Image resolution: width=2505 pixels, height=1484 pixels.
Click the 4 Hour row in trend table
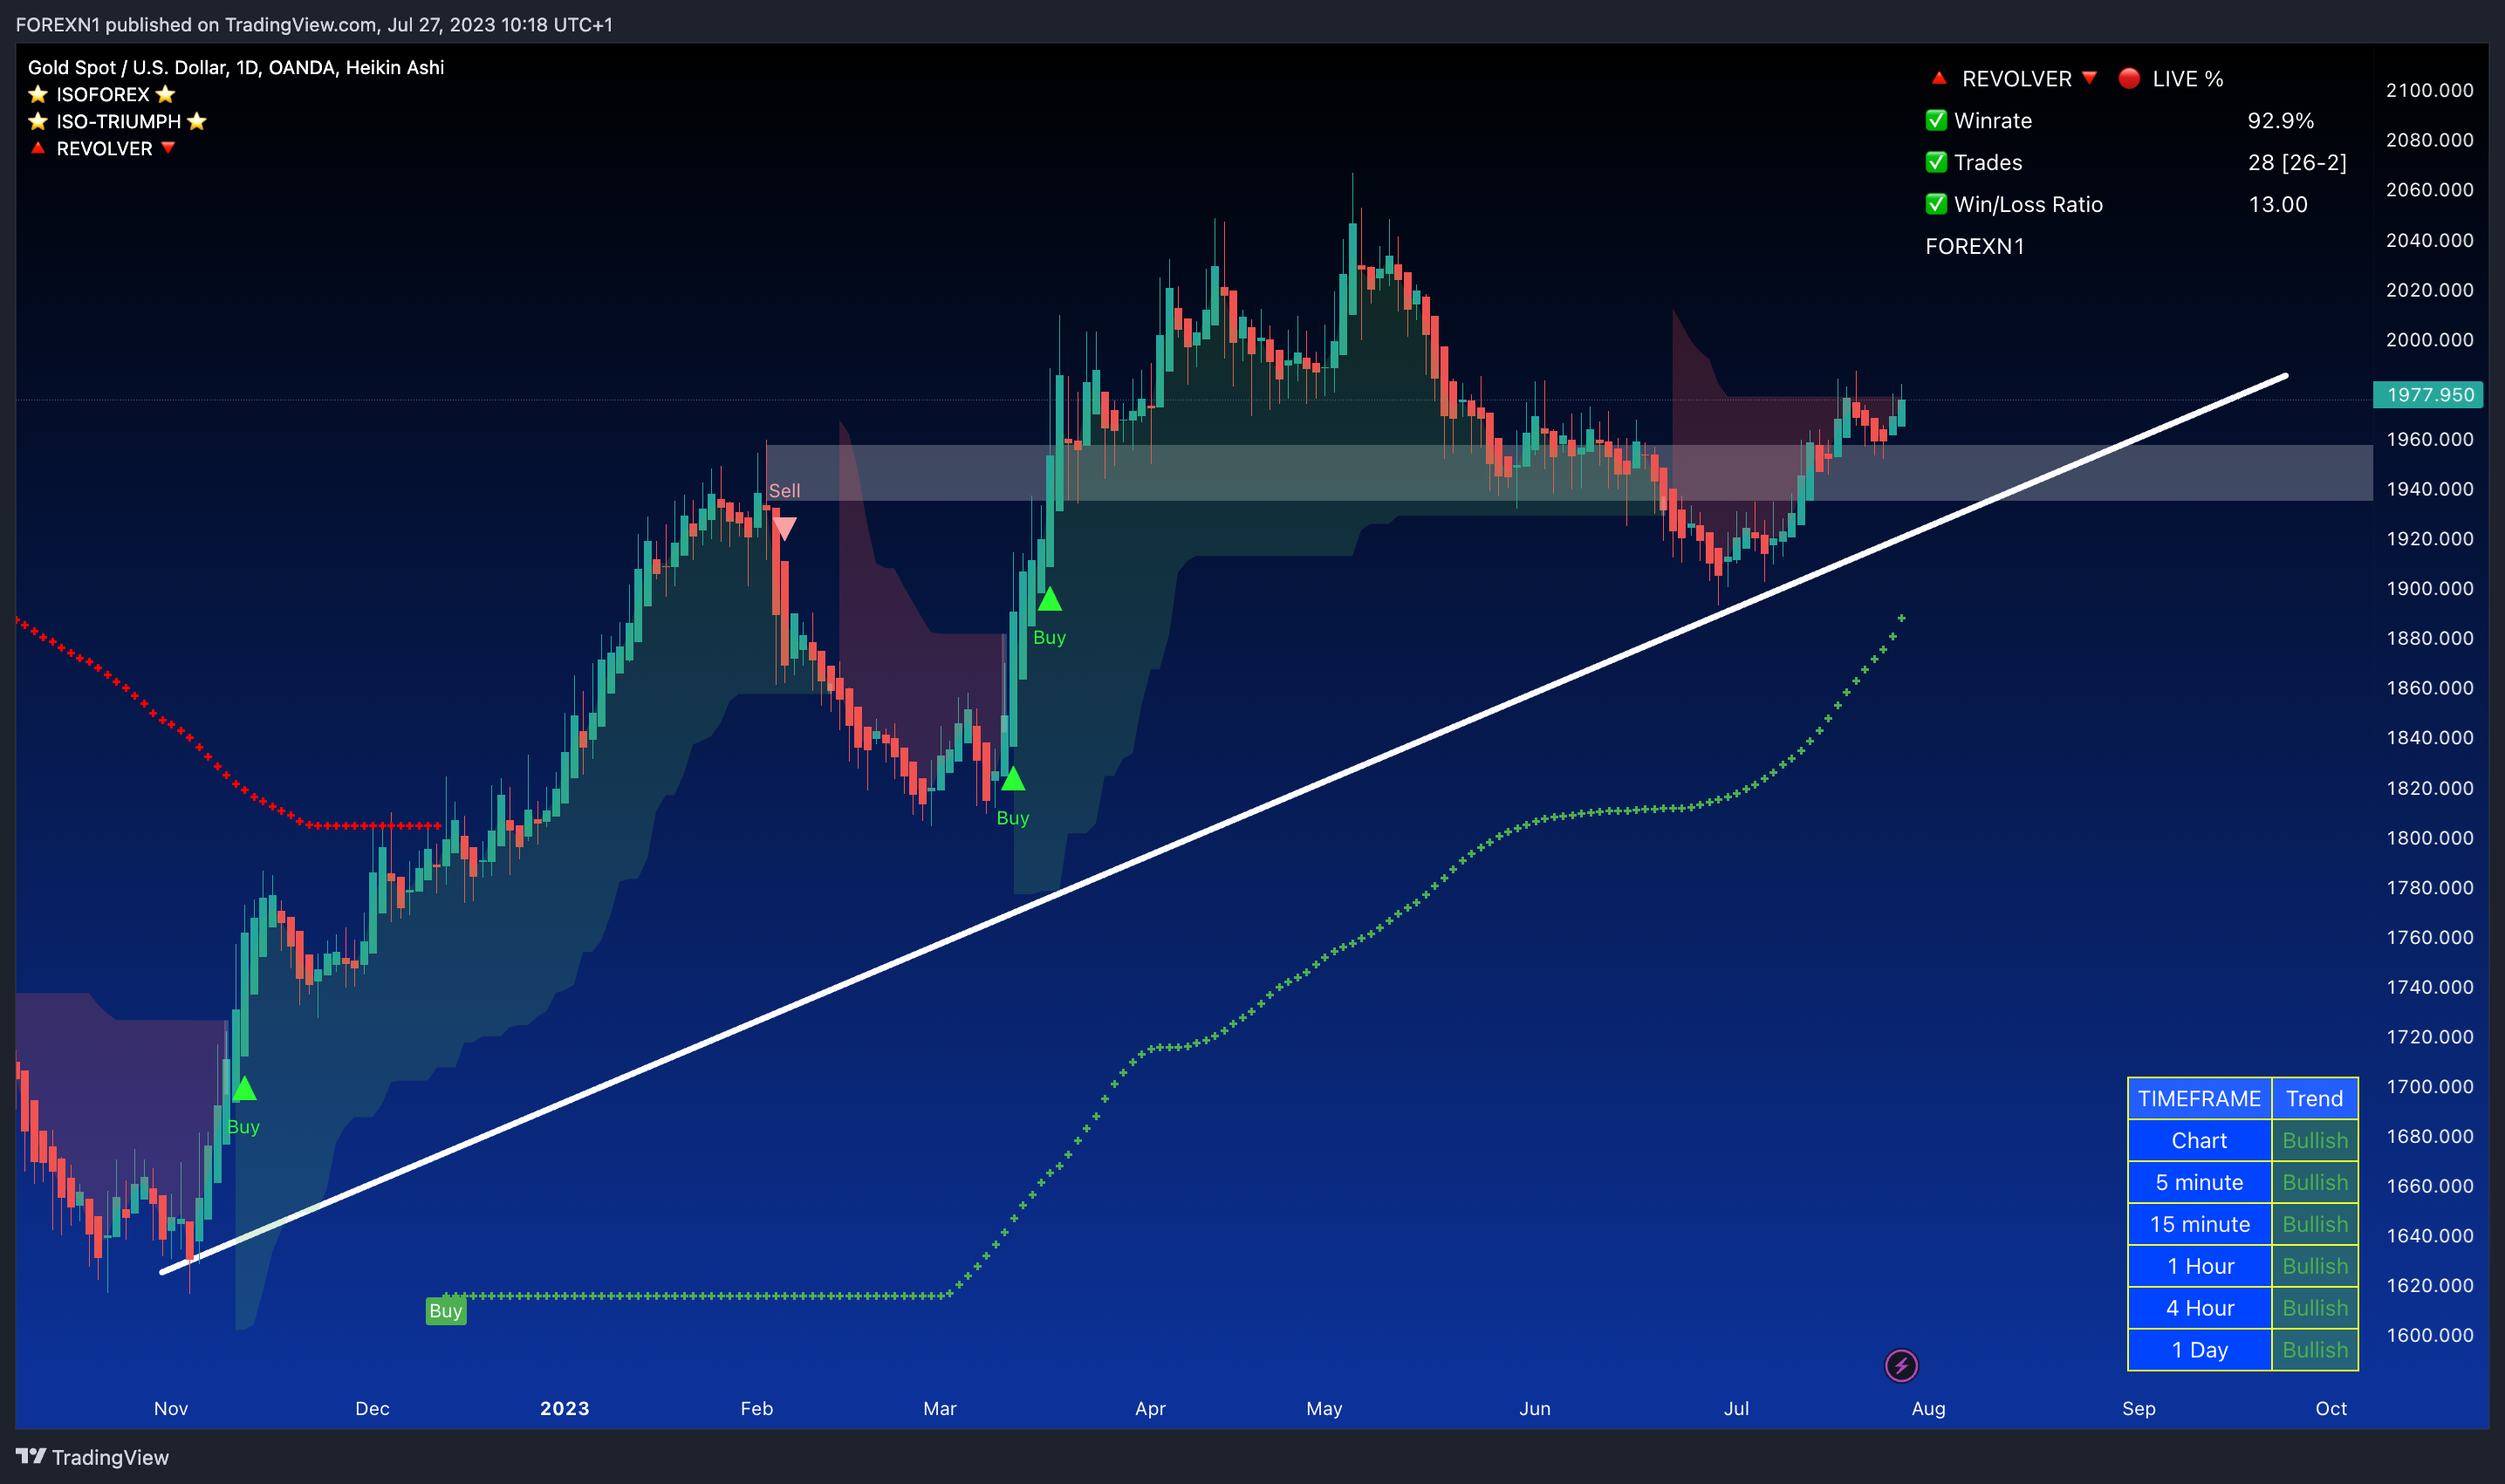click(x=2242, y=1308)
